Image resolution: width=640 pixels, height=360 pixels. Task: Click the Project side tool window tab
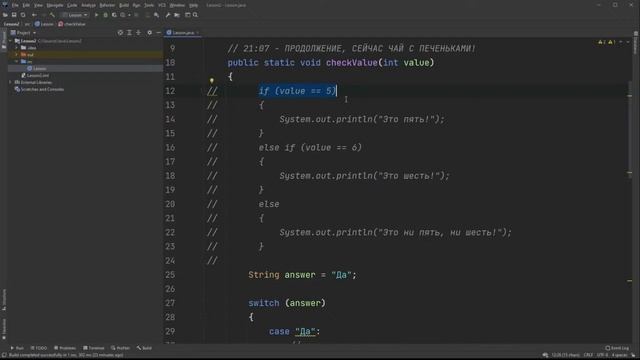4,41
